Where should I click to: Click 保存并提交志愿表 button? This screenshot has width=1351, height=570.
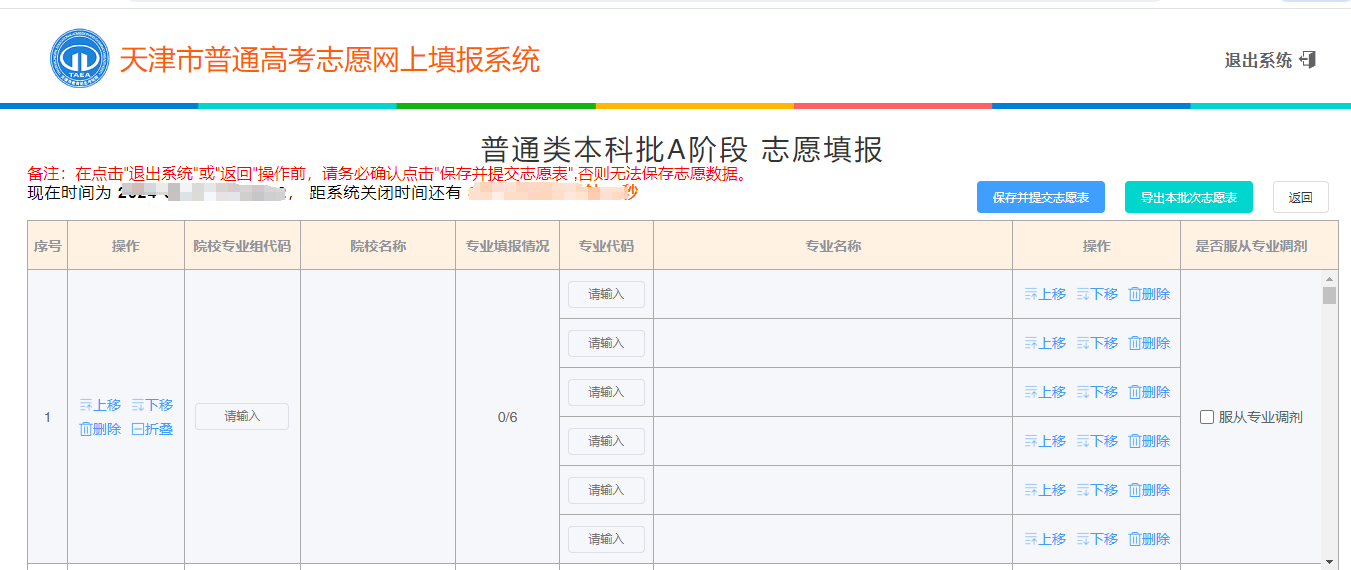click(x=1041, y=198)
